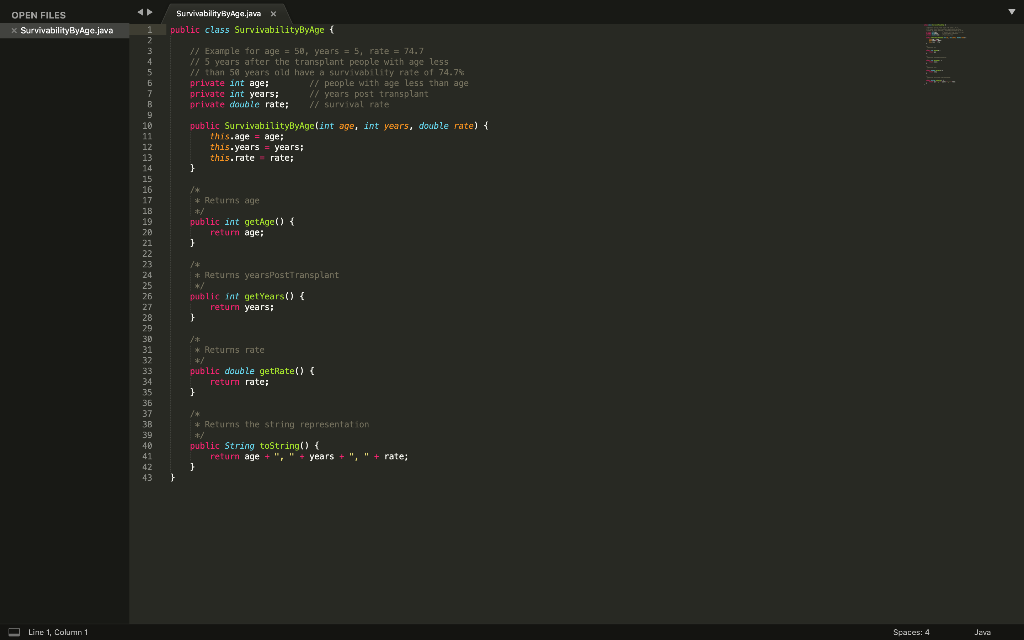The width and height of the screenshot is (1024, 640).
Task: Click the "* Returns rate" comment
Action: (229, 350)
